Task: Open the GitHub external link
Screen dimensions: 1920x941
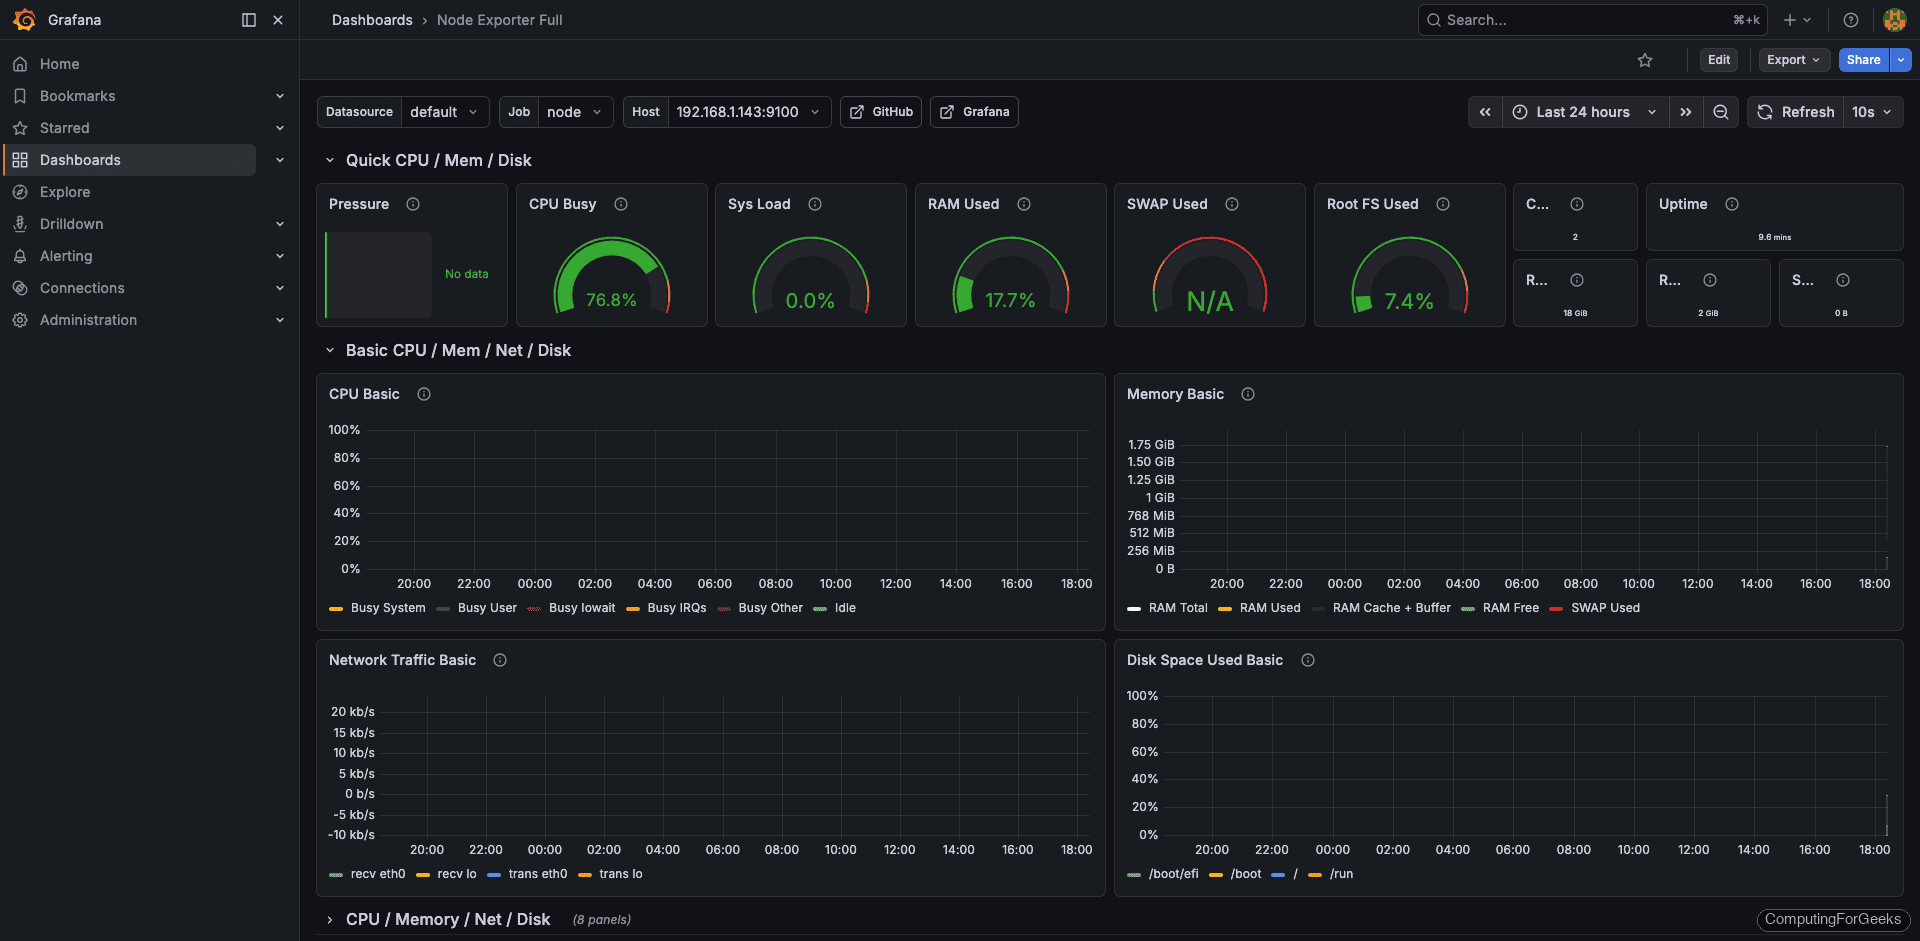Action: point(880,112)
